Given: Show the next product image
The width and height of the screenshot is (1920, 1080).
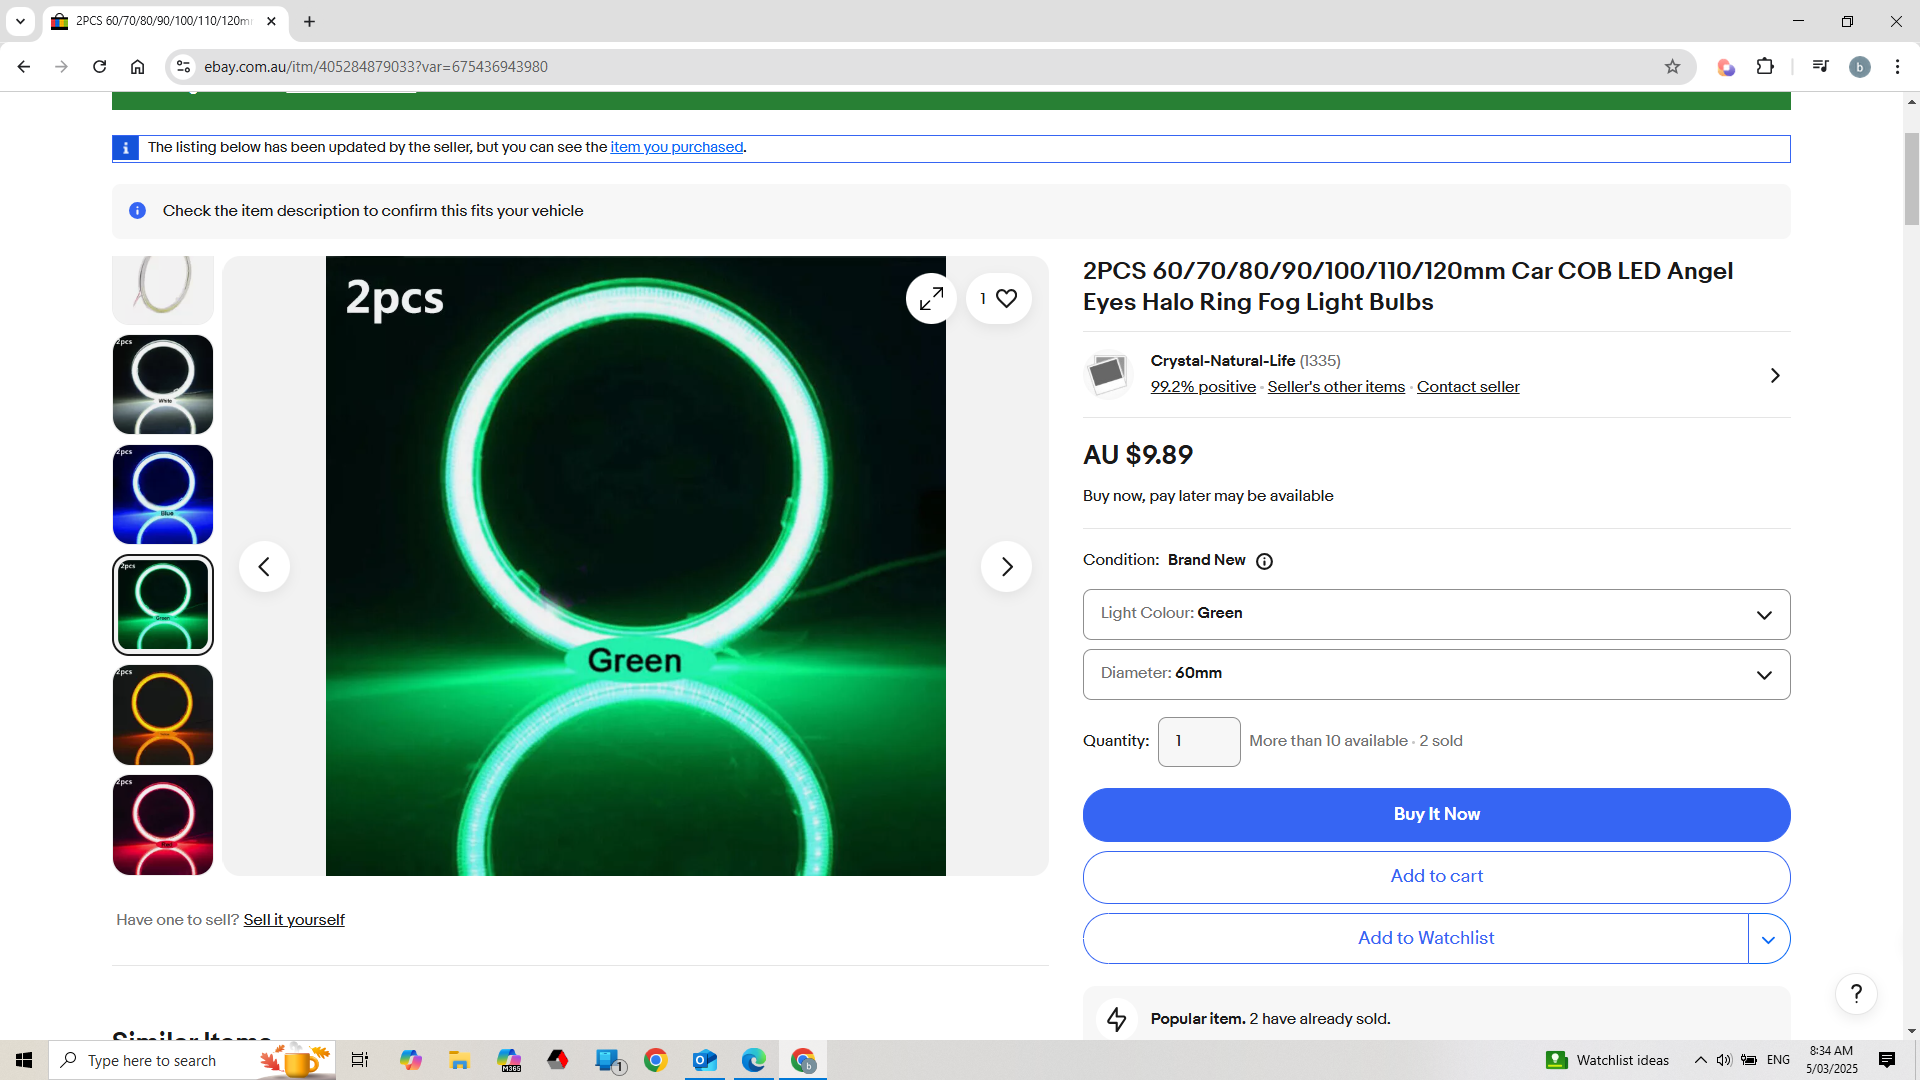Looking at the screenshot, I should tap(1006, 567).
